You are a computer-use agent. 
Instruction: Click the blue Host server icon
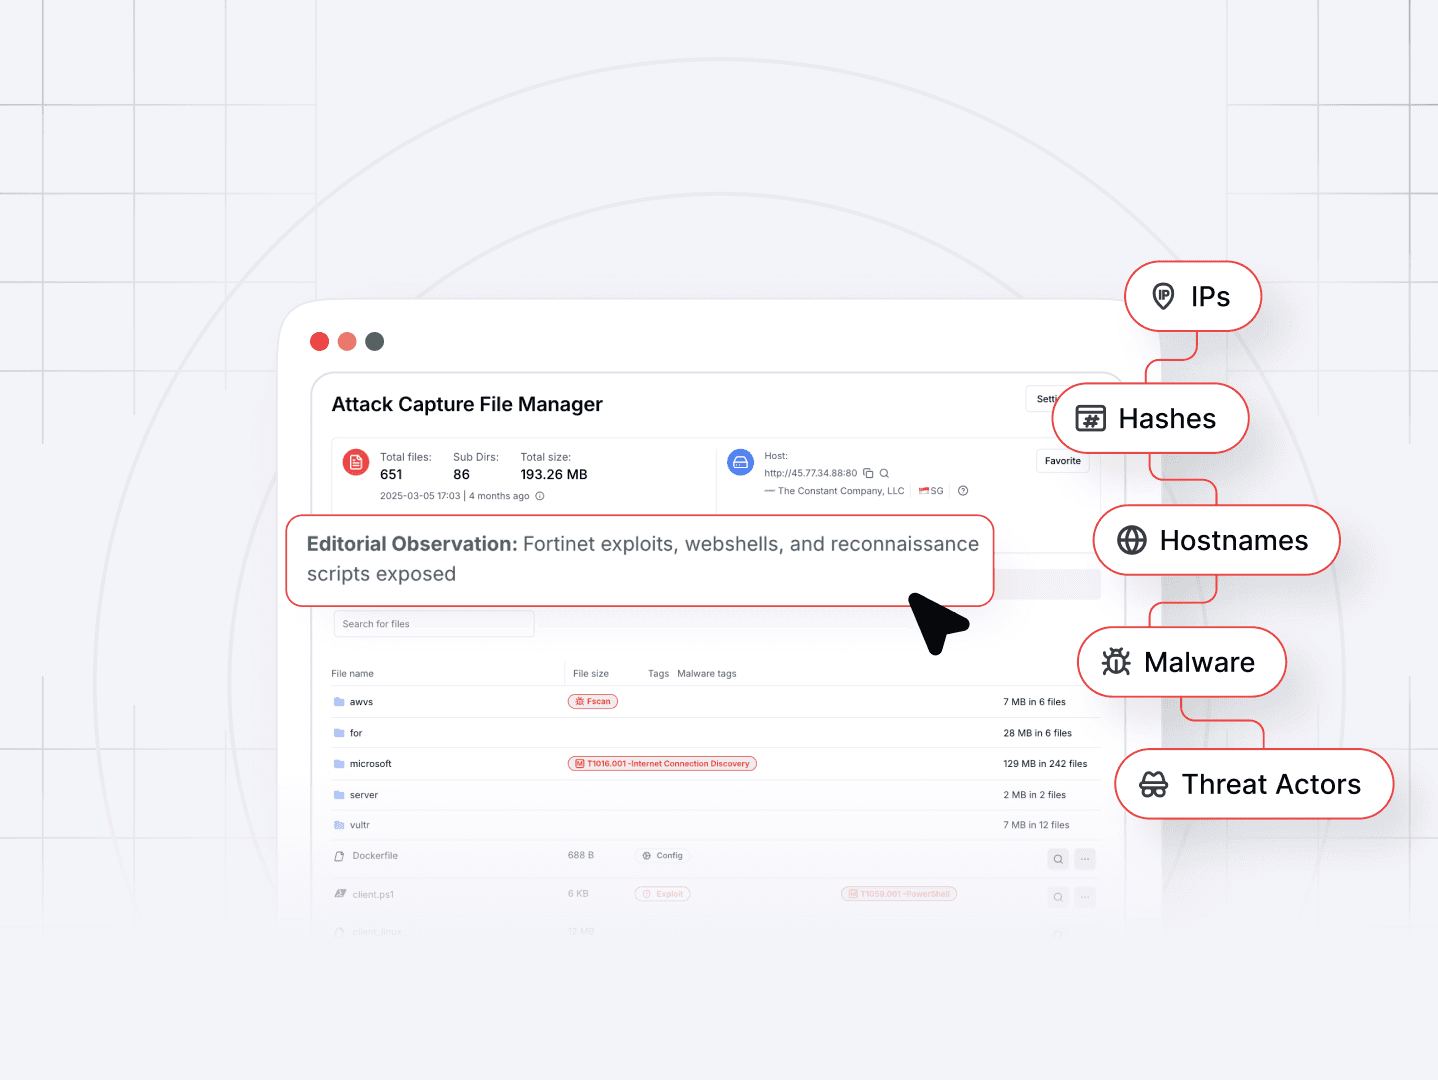pyautogui.click(x=741, y=462)
